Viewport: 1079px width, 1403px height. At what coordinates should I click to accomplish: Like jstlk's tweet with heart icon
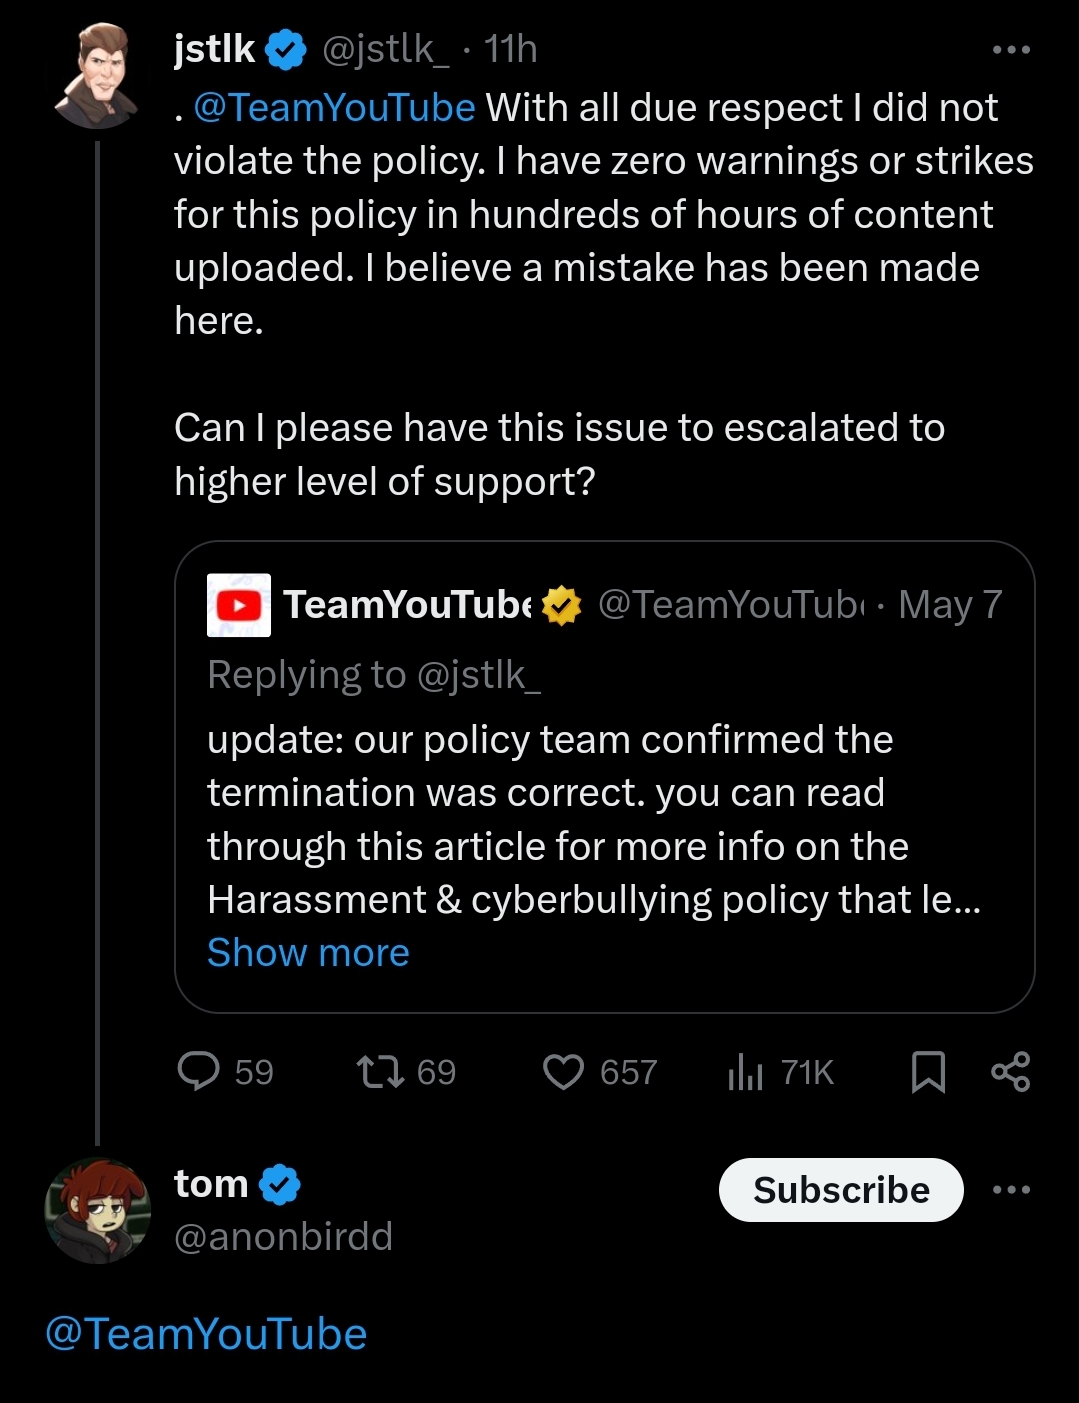click(x=563, y=1072)
